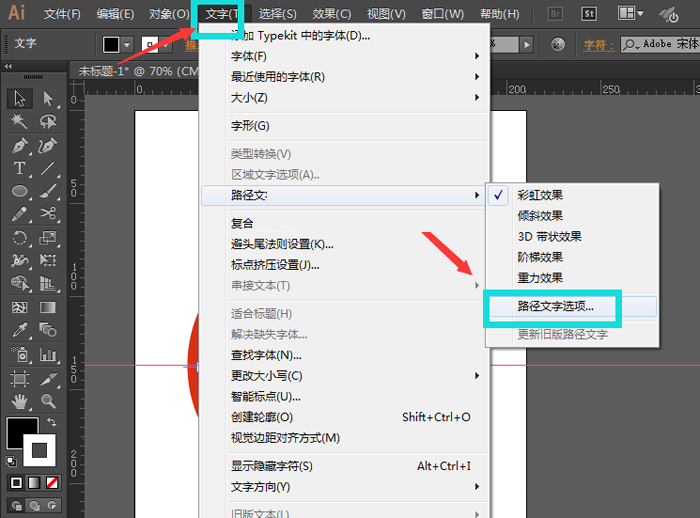Screen dimensions: 700x518
Task: Pick the Hand tool
Action: (19, 401)
